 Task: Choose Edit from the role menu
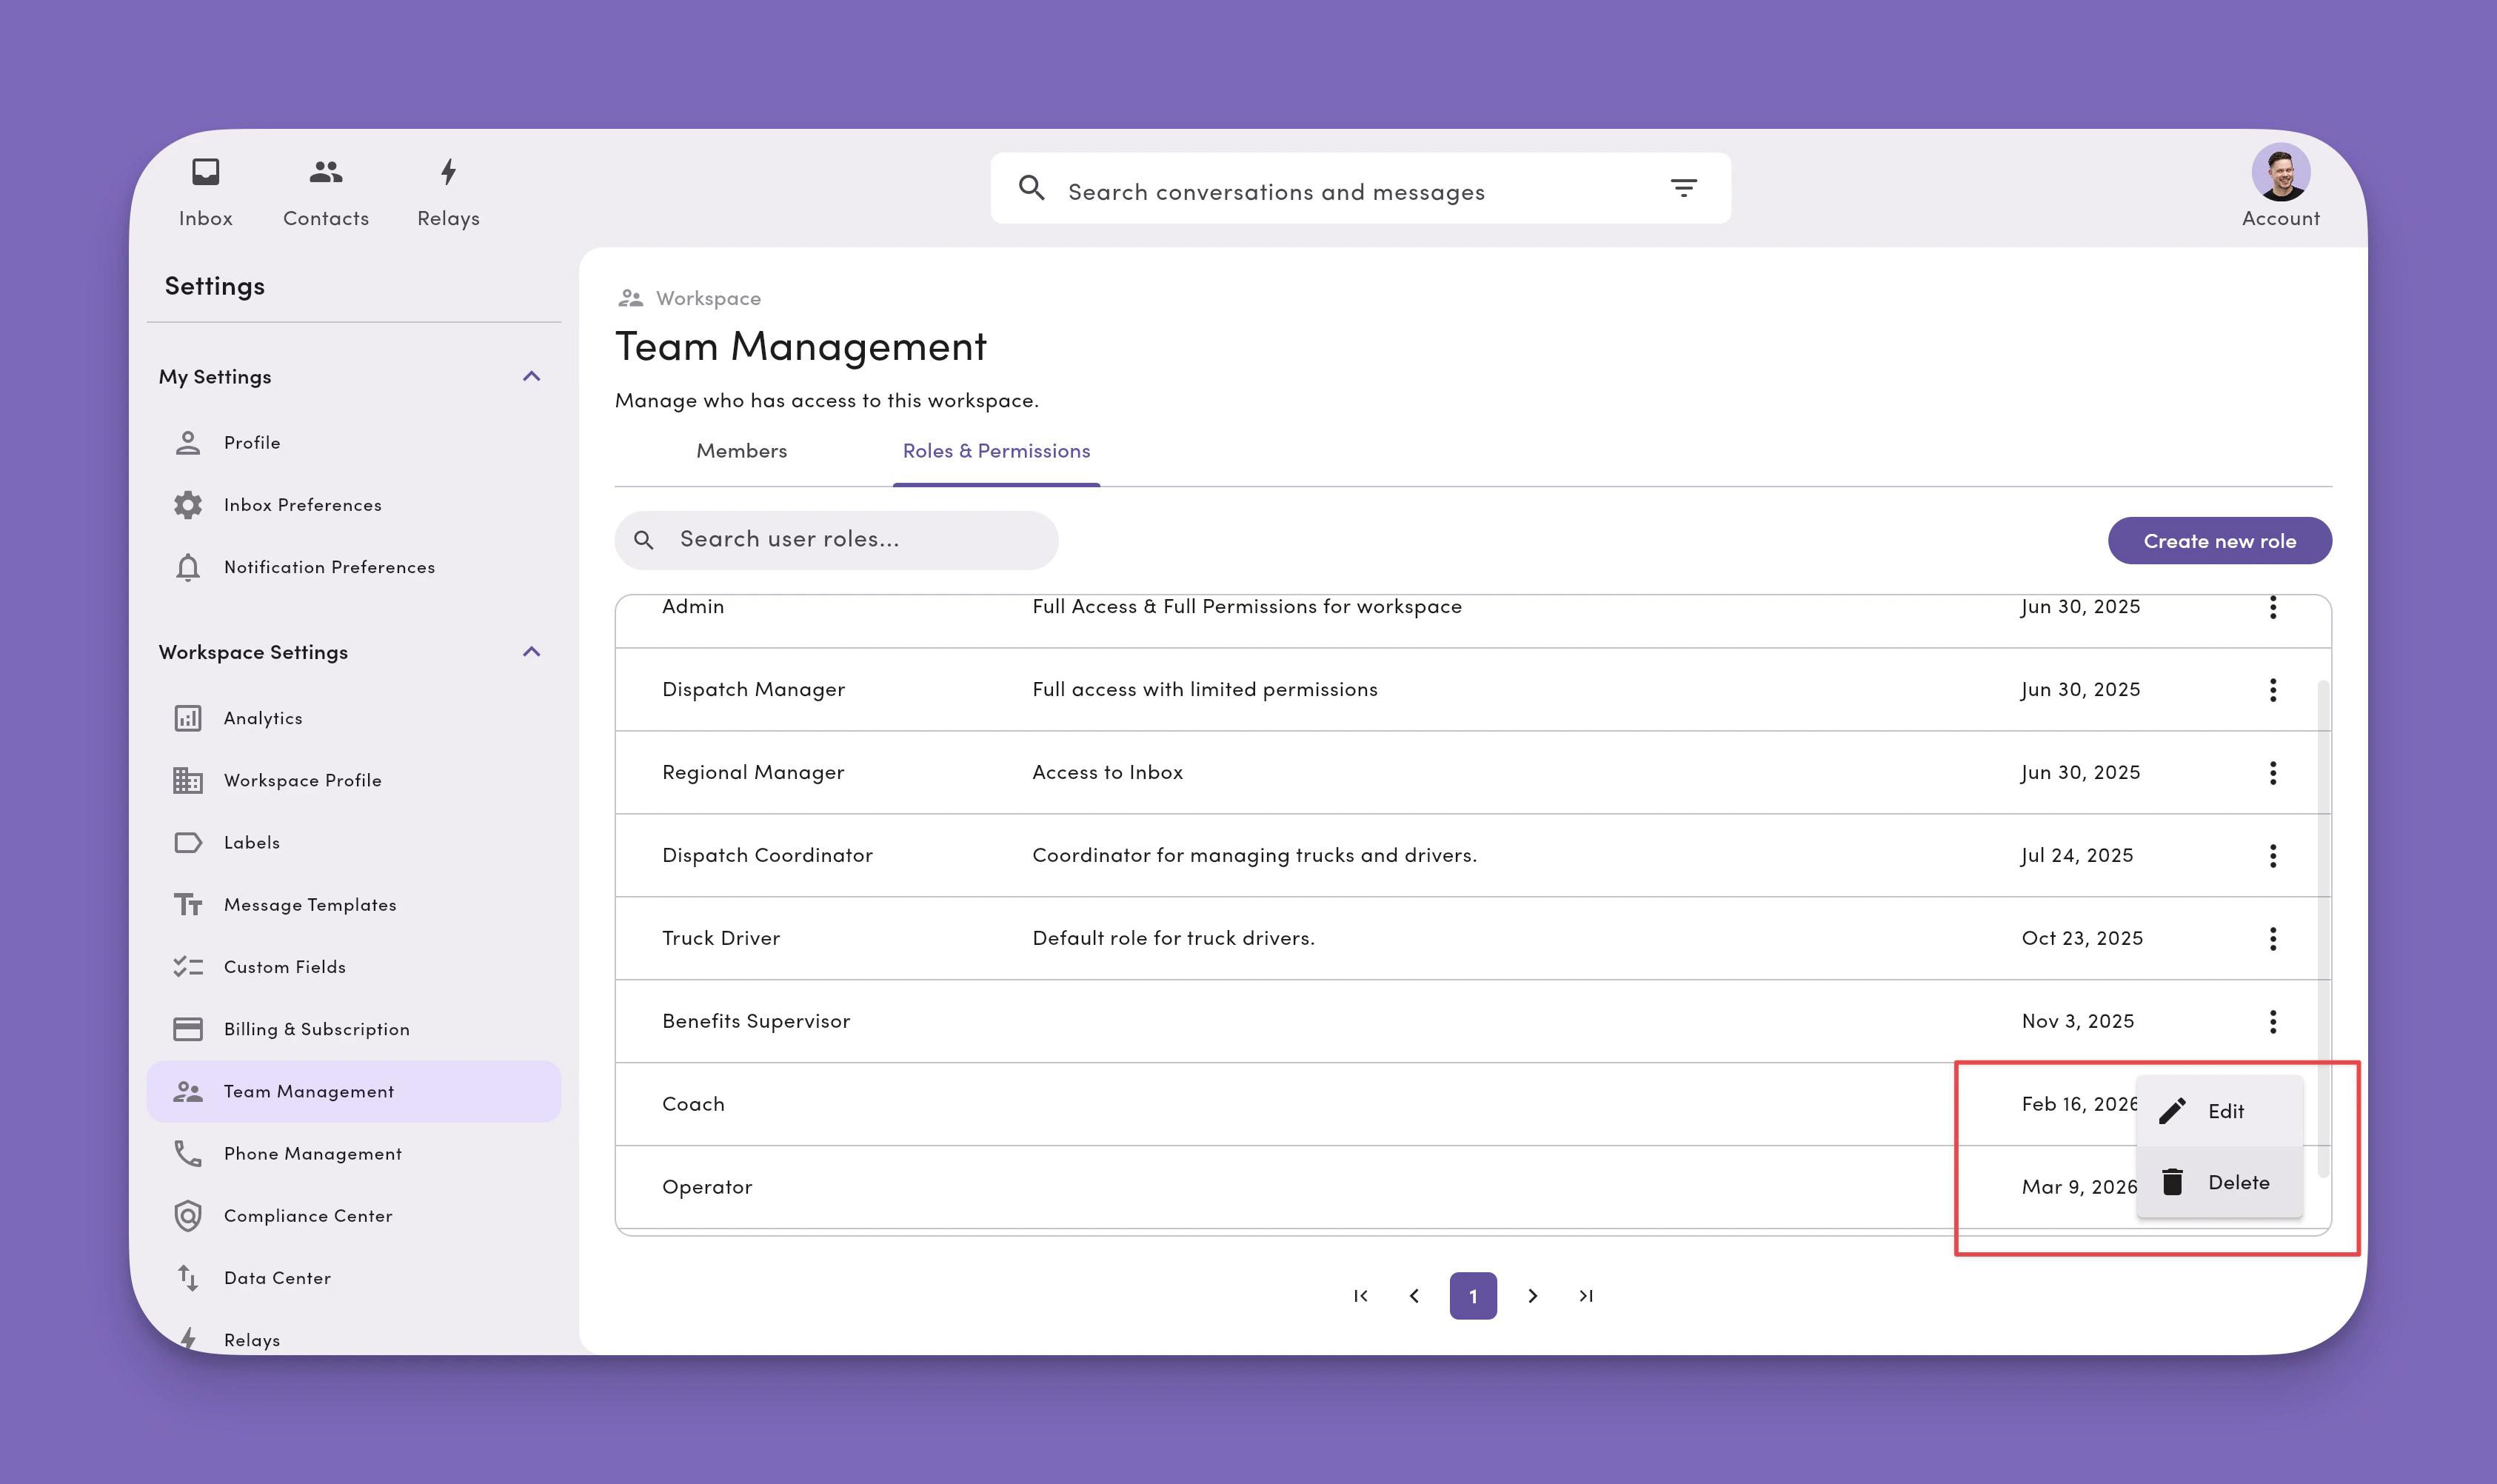pyautogui.click(x=2220, y=1111)
